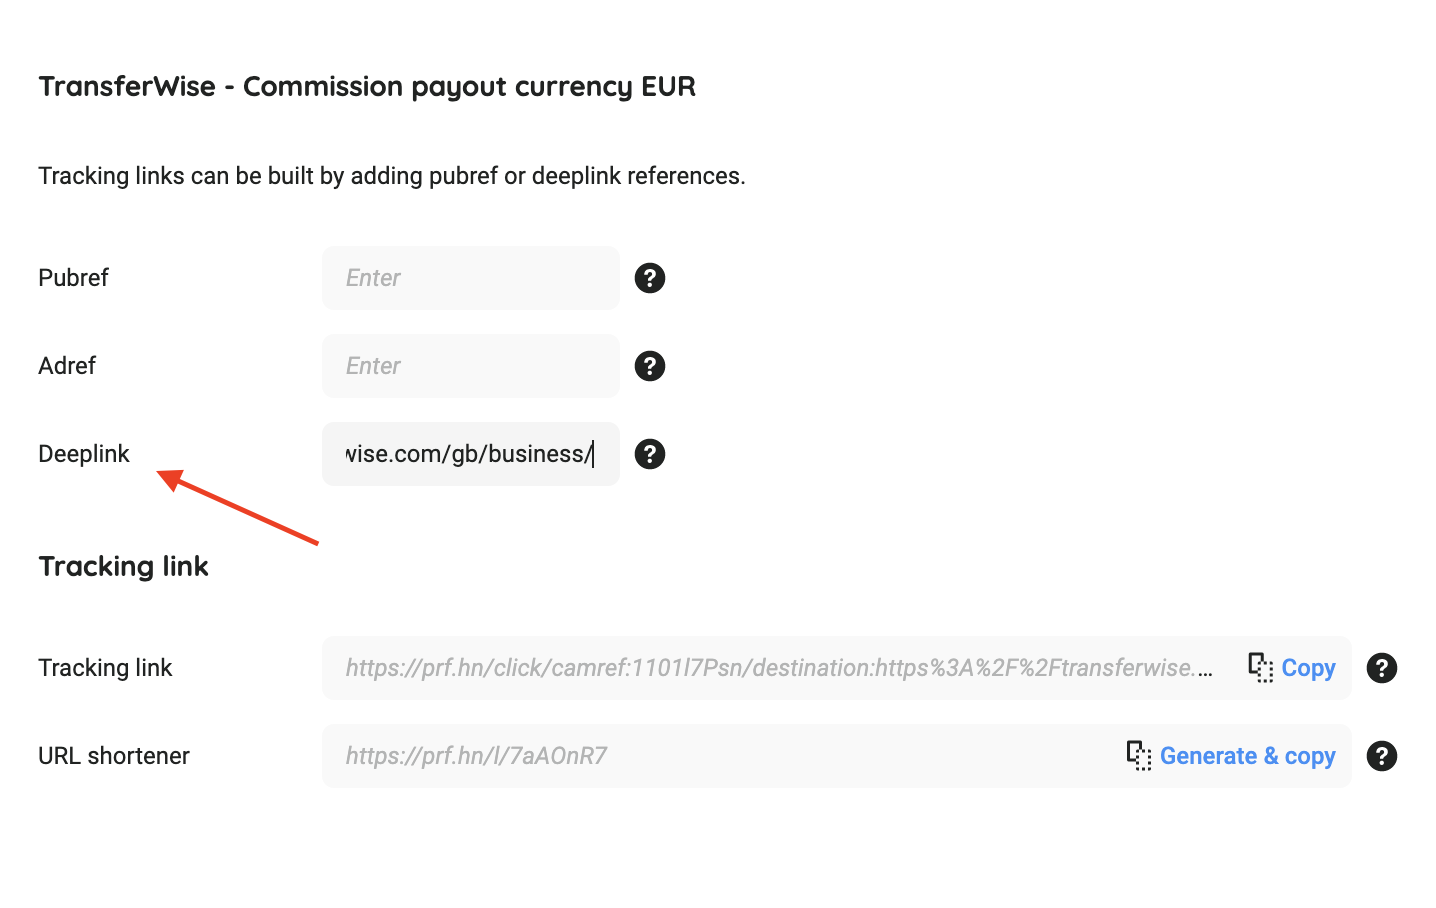Click the Deeplink field containing wise.com/gb/business/
The height and width of the screenshot is (908, 1436).
(470, 454)
